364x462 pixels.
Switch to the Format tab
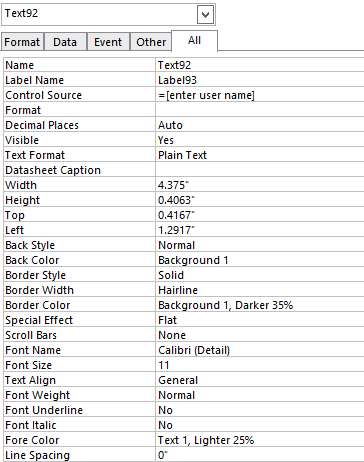(22, 42)
